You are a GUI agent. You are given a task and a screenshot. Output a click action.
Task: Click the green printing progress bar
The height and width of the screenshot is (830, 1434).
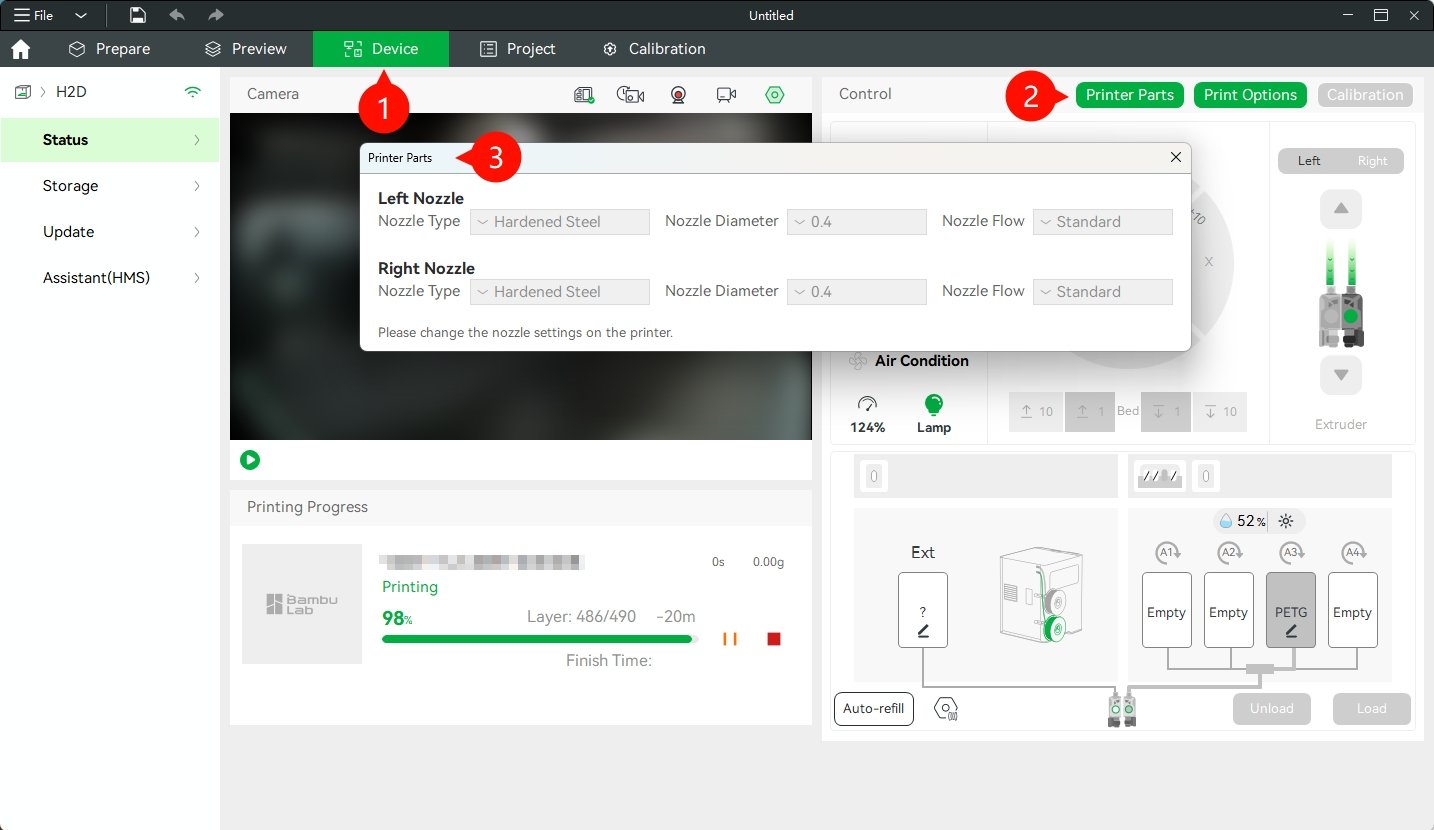538,639
